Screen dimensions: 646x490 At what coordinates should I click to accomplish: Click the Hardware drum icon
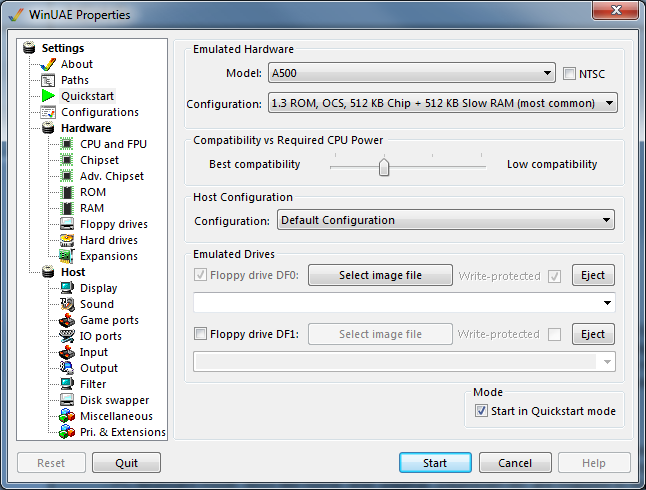tap(48, 128)
